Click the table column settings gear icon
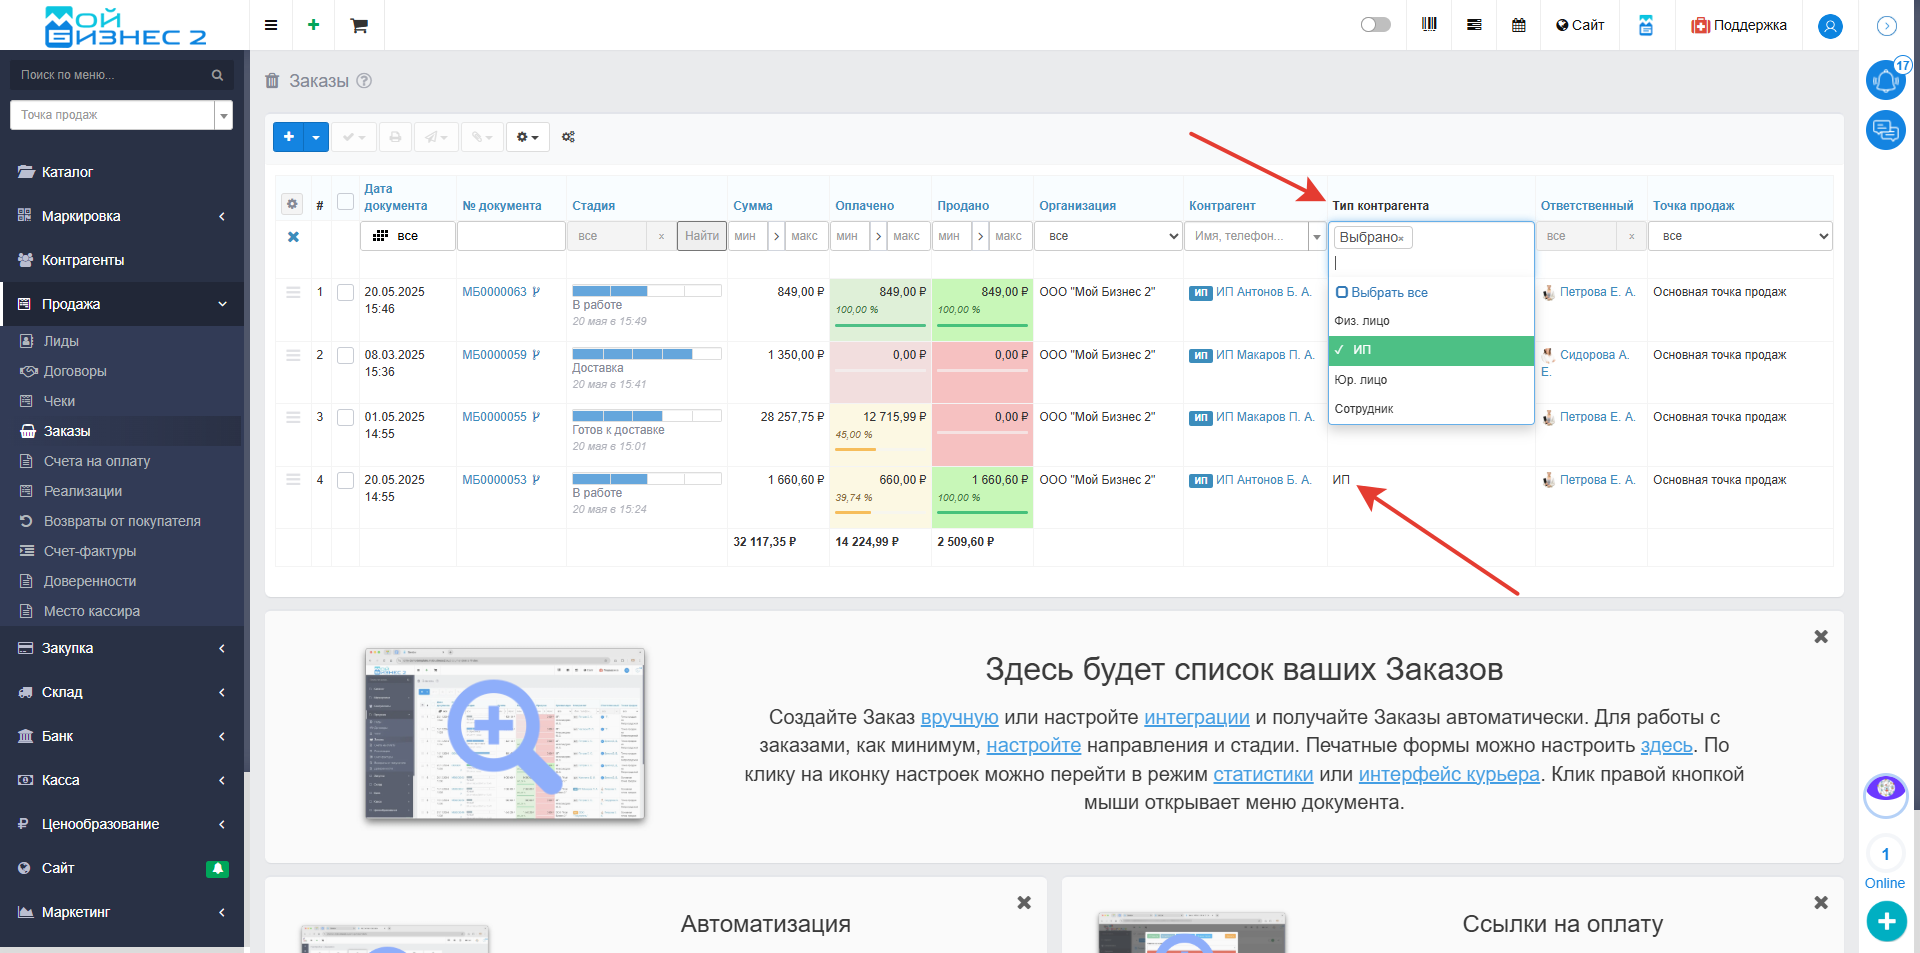Image resolution: width=1920 pixels, height=953 pixels. coord(292,204)
